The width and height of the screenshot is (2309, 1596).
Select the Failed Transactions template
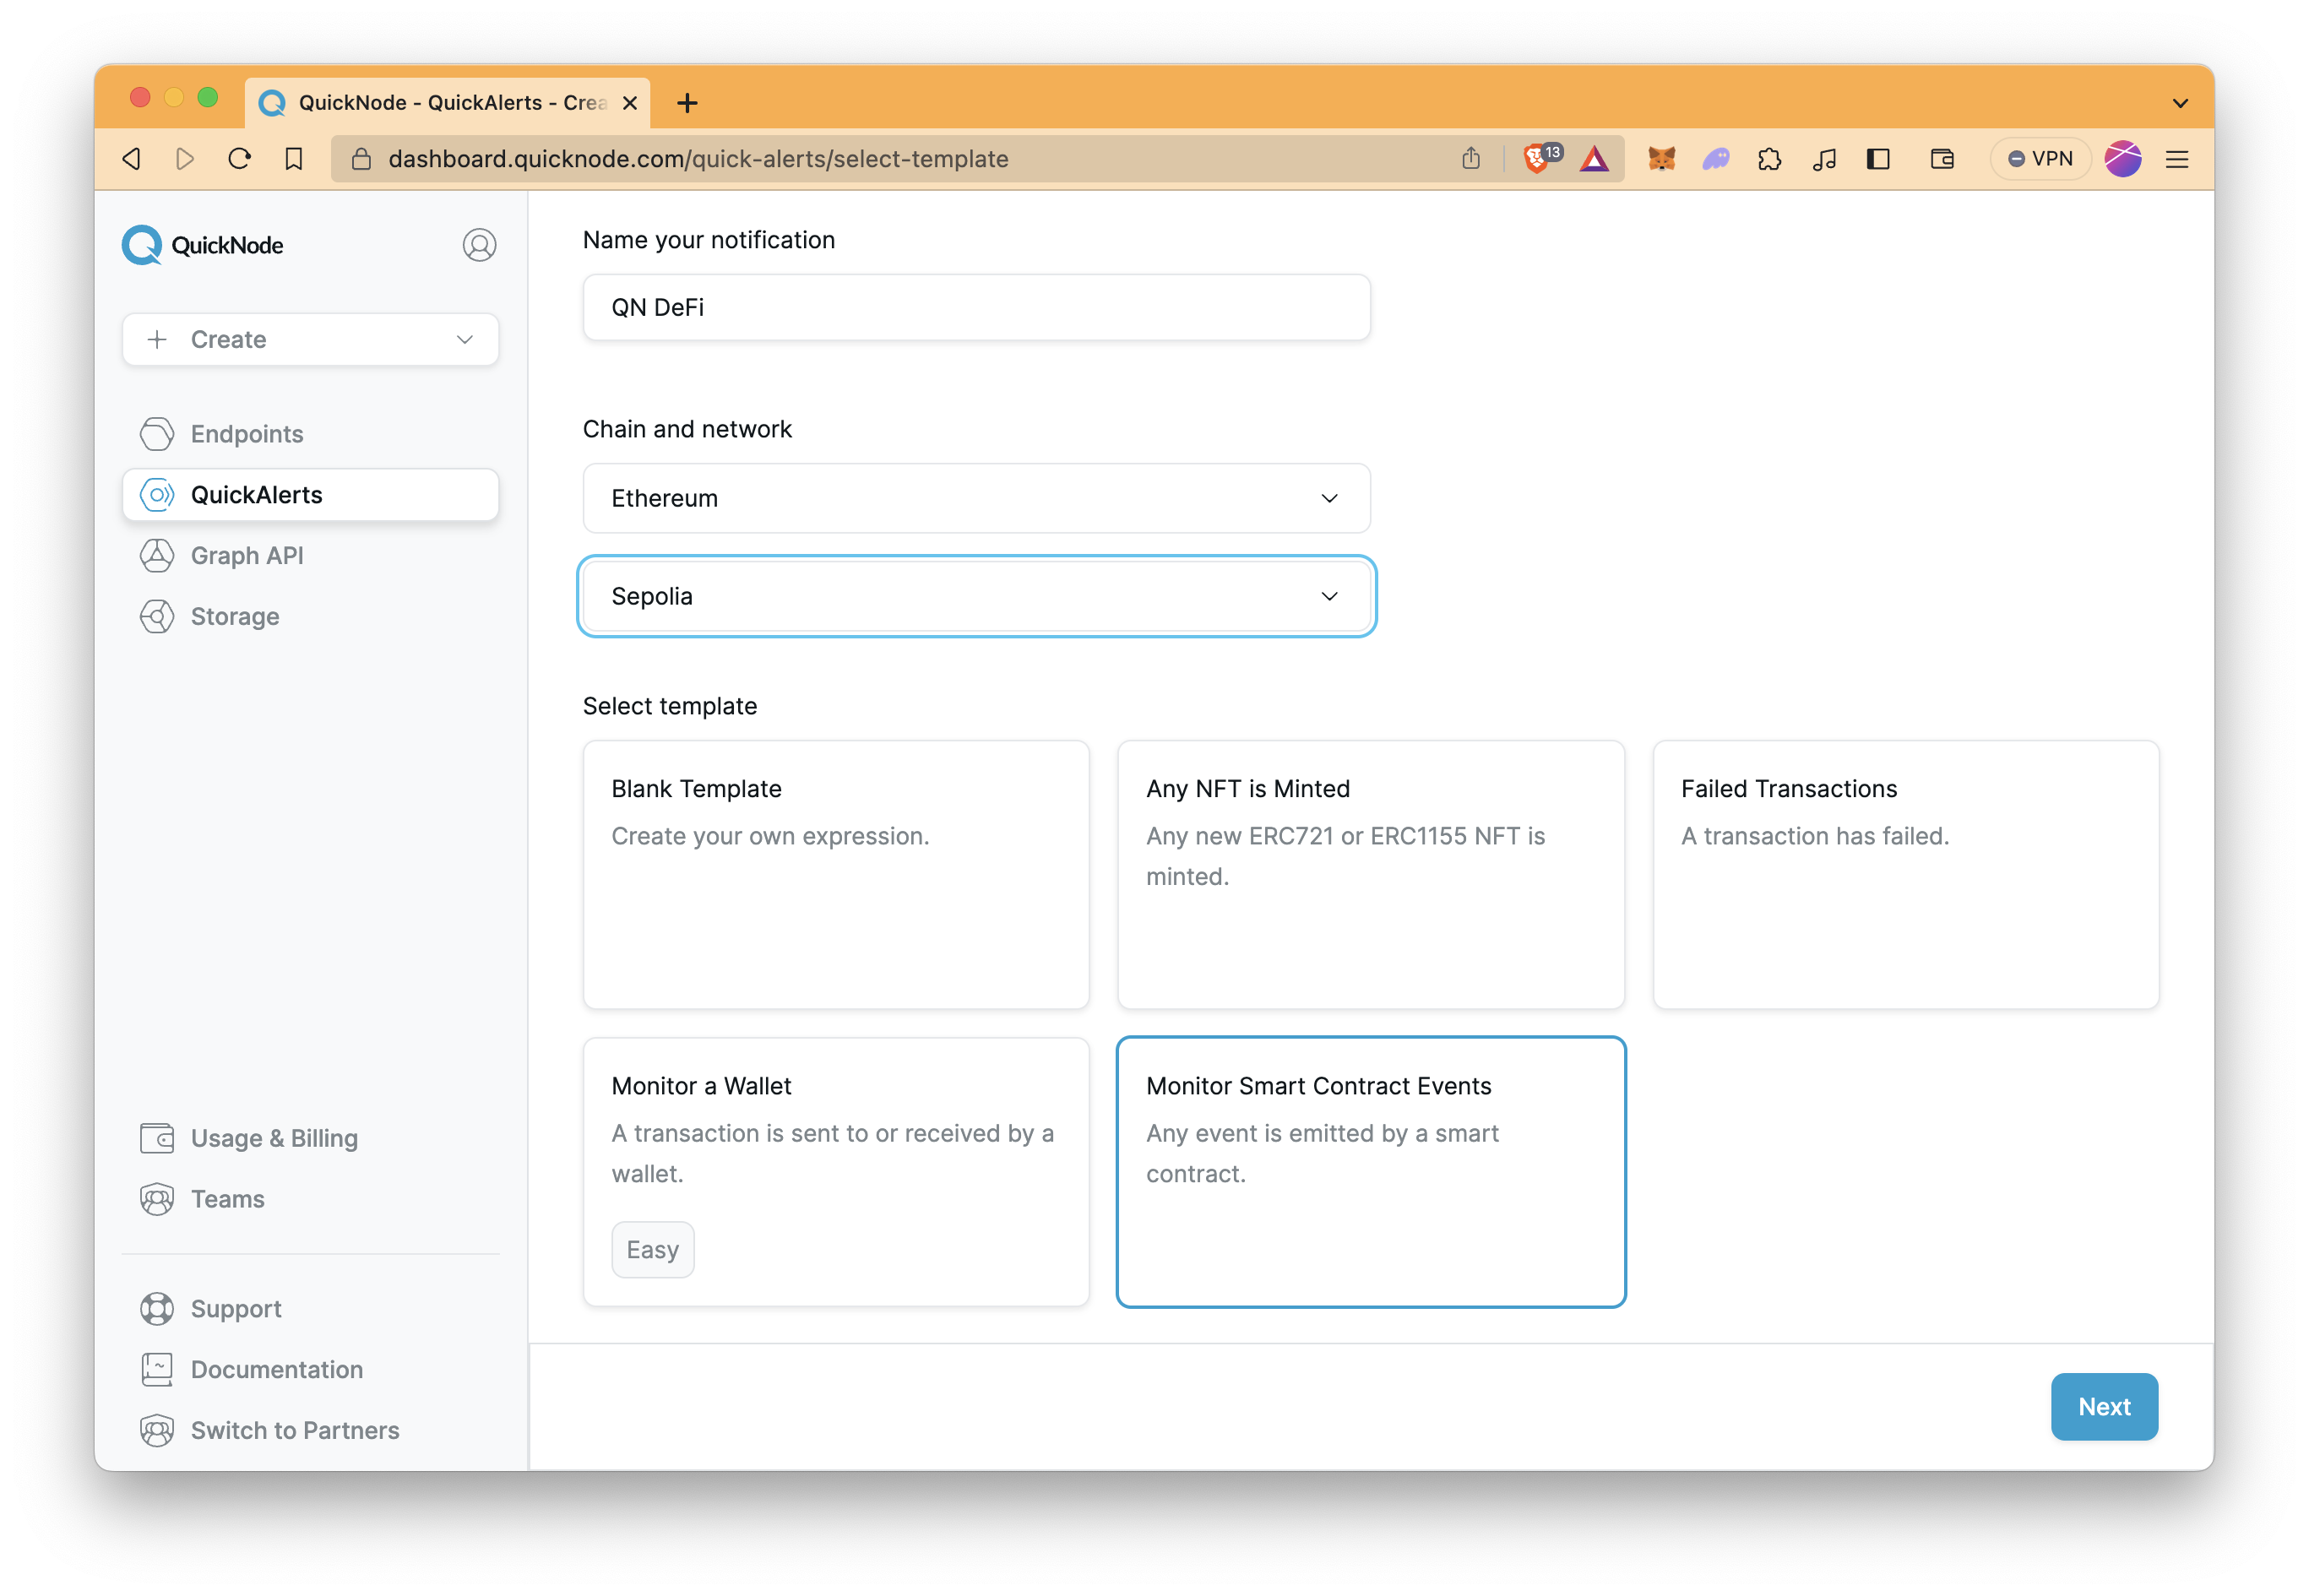pos(1905,875)
